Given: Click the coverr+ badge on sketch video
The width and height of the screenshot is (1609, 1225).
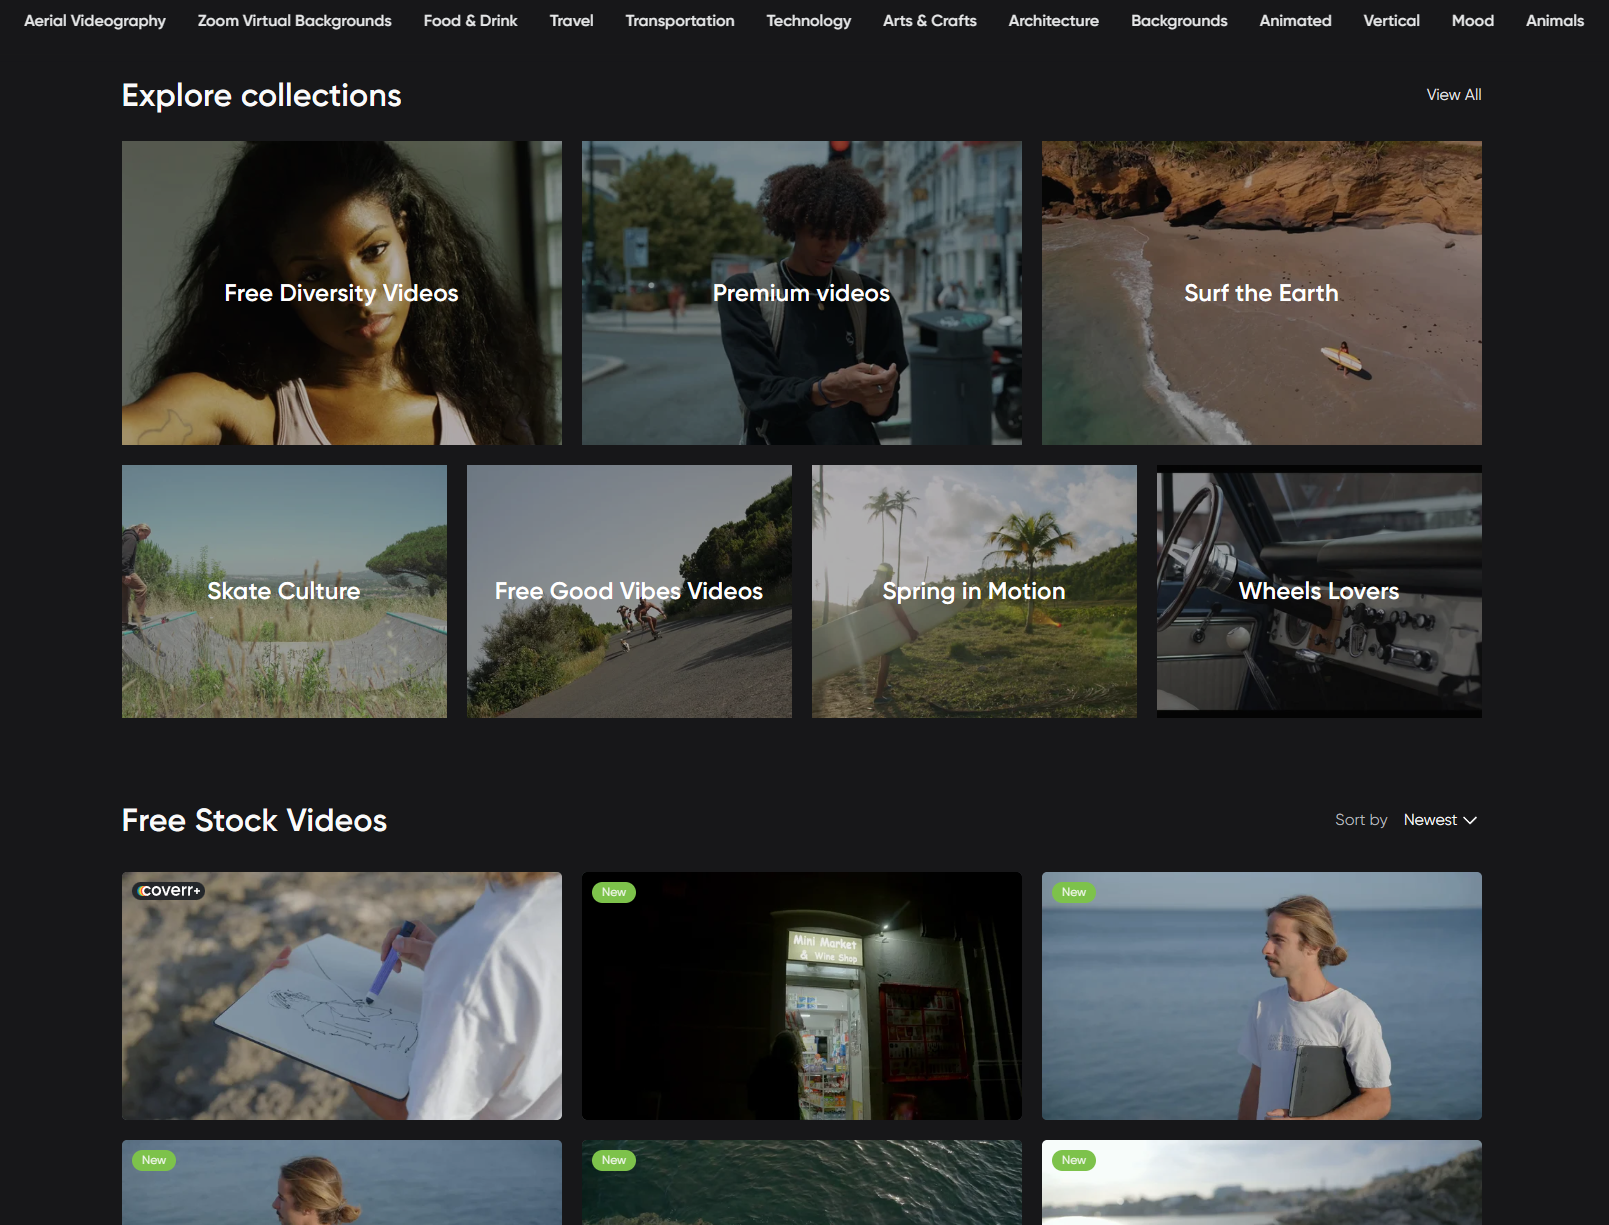Looking at the screenshot, I should 168,890.
